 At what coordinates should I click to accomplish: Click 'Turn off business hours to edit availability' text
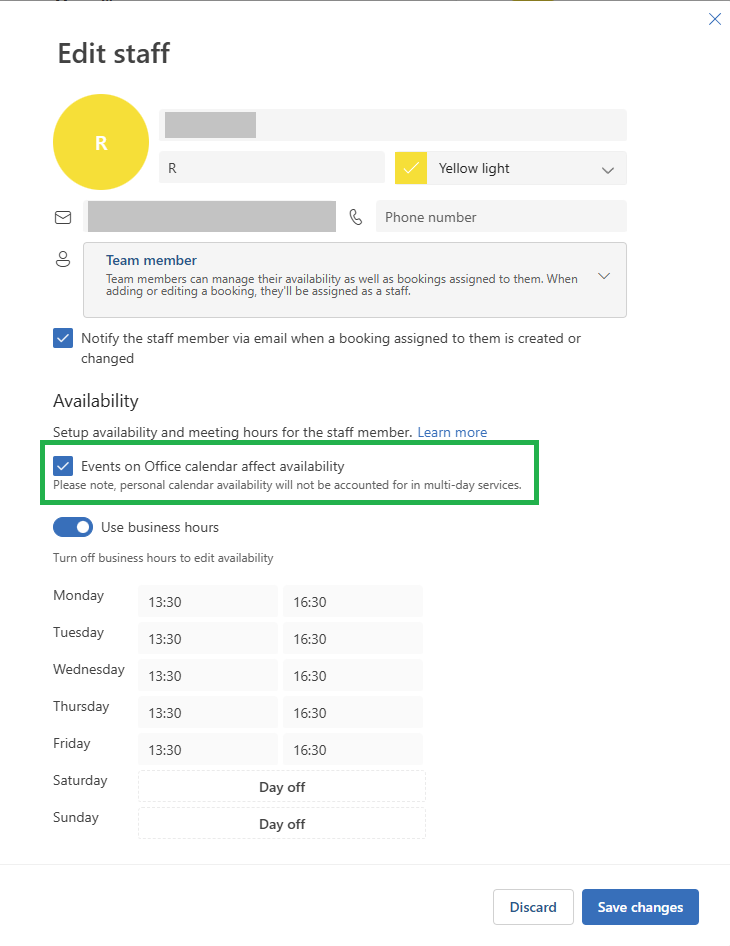point(163,557)
